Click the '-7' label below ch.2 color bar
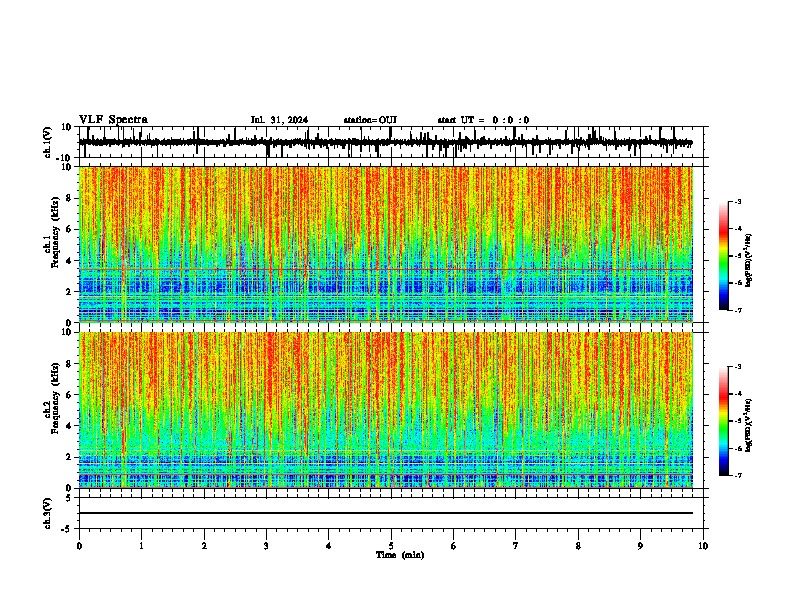 (737, 475)
